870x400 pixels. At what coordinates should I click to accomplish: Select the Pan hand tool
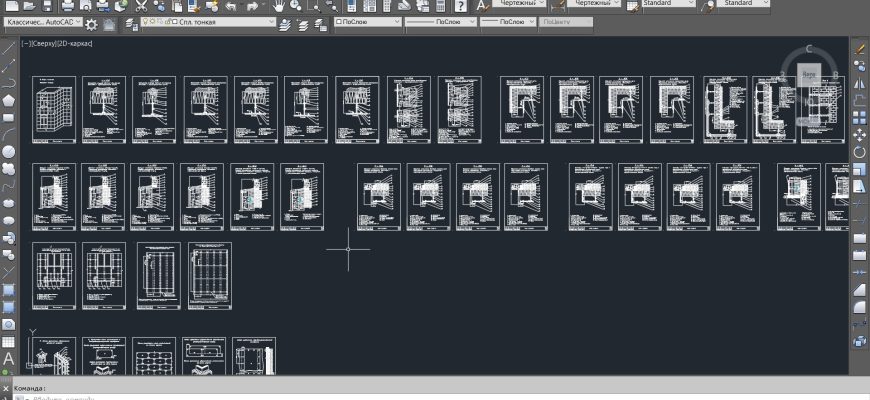coord(278,5)
